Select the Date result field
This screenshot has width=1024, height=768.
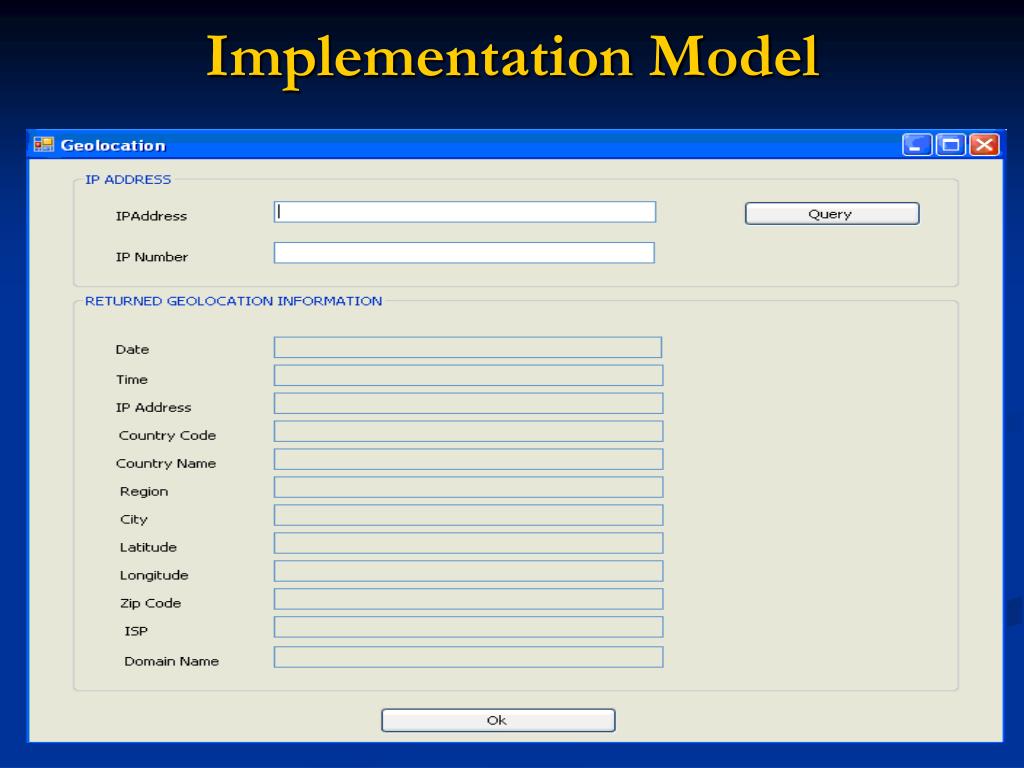pyautogui.click(x=468, y=347)
